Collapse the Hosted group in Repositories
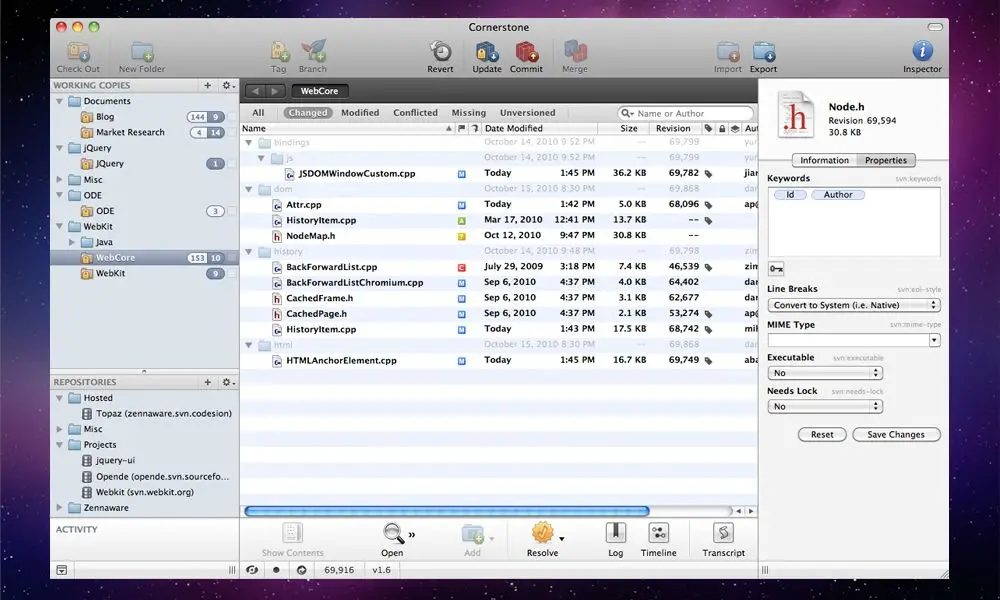 [60, 399]
